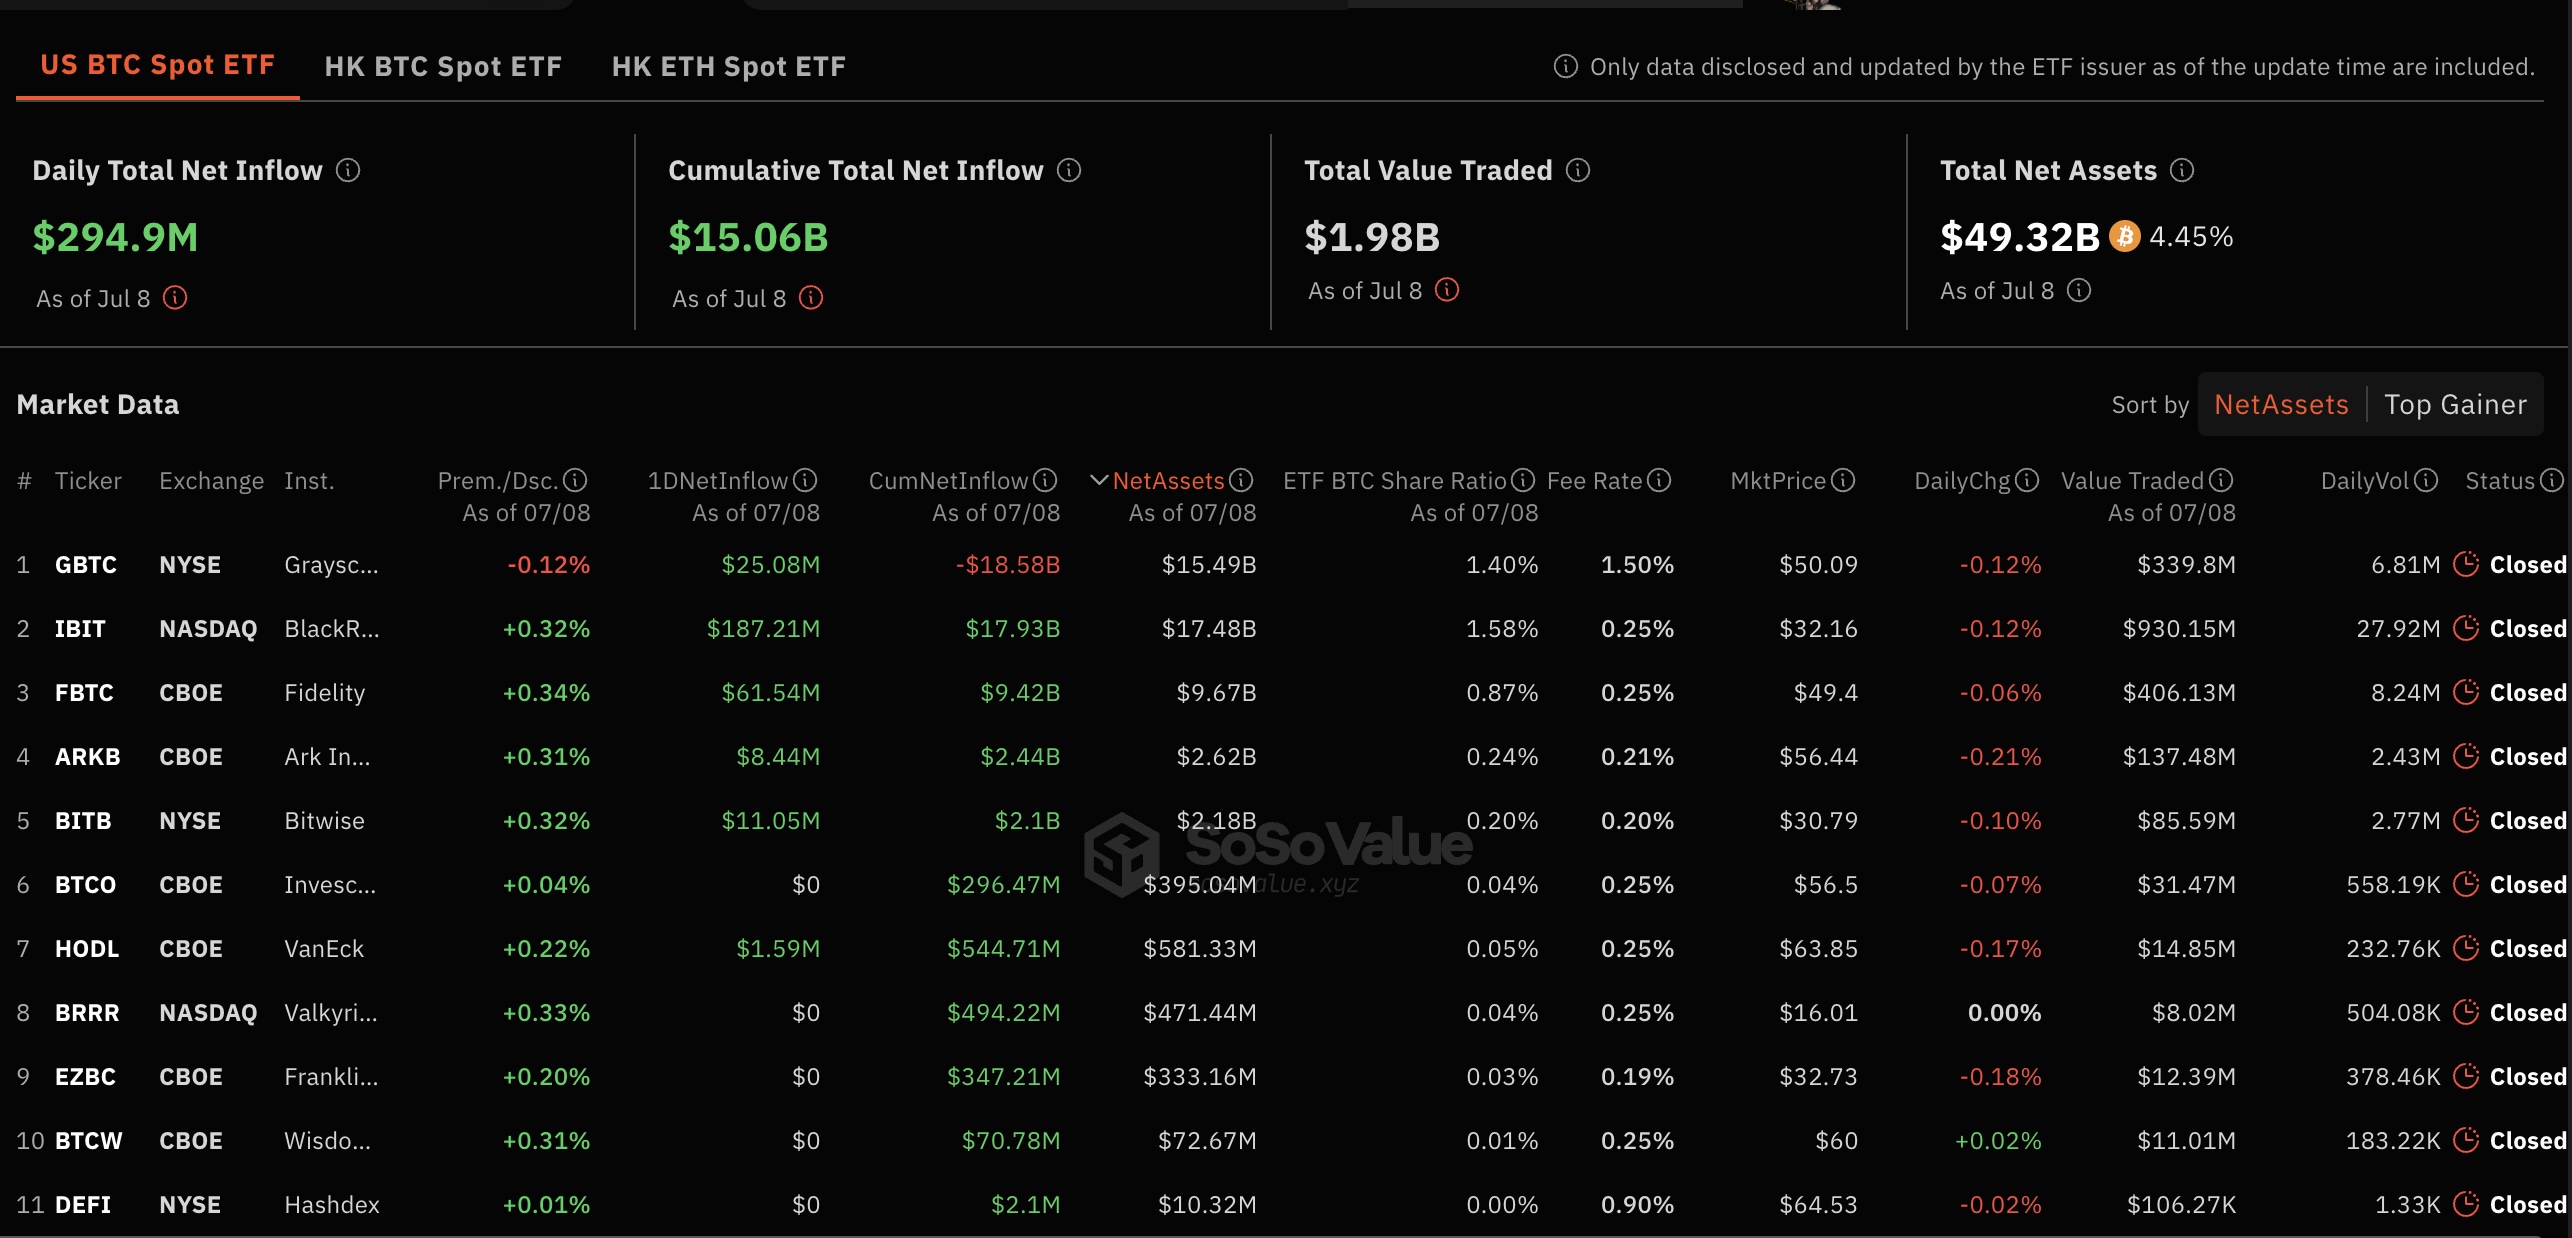Open BRRR ticker row
Image resolution: width=2572 pixels, height=1238 pixels.
click(87, 1012)
